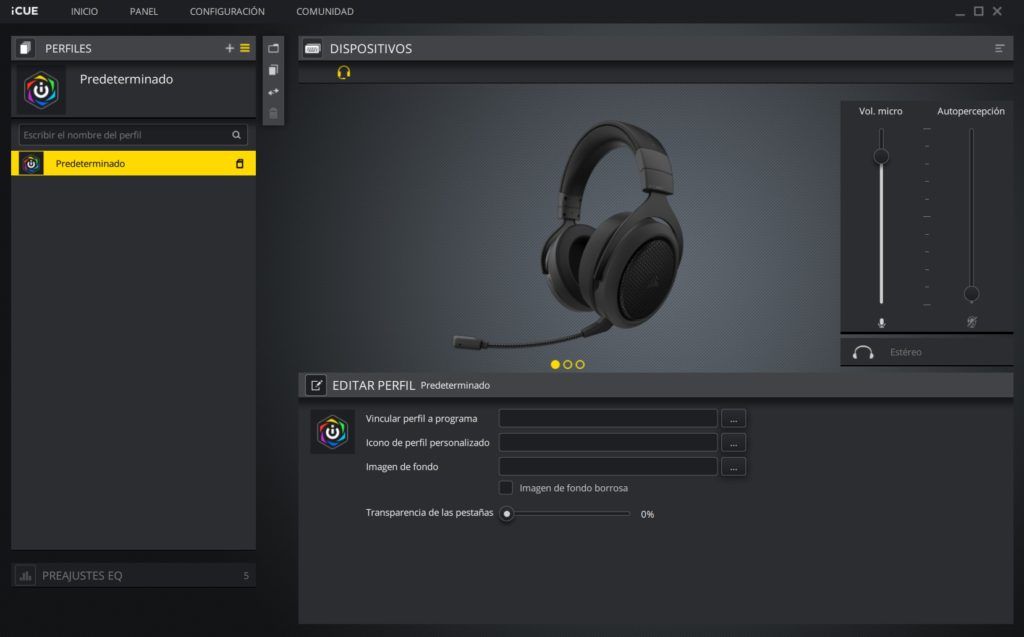This screenshot has height=637, width=1024.
Task: Click the Perfiles panel header icon
Action: (25, 48)
